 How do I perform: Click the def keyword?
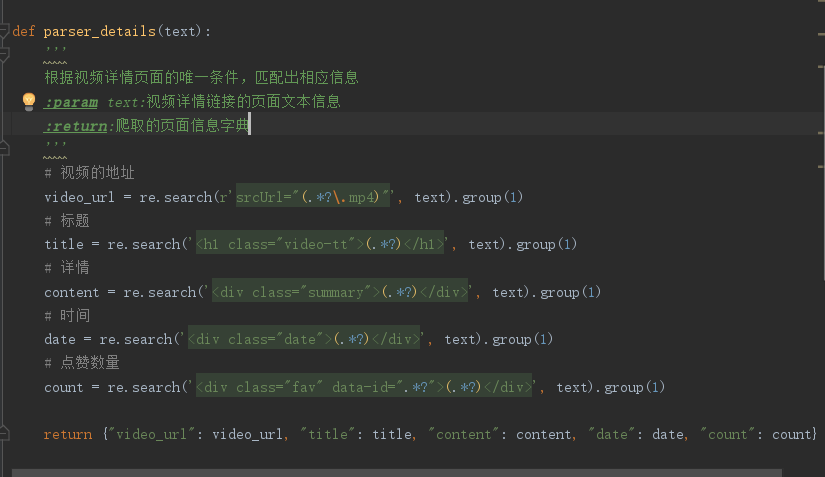tap(24, 32)
